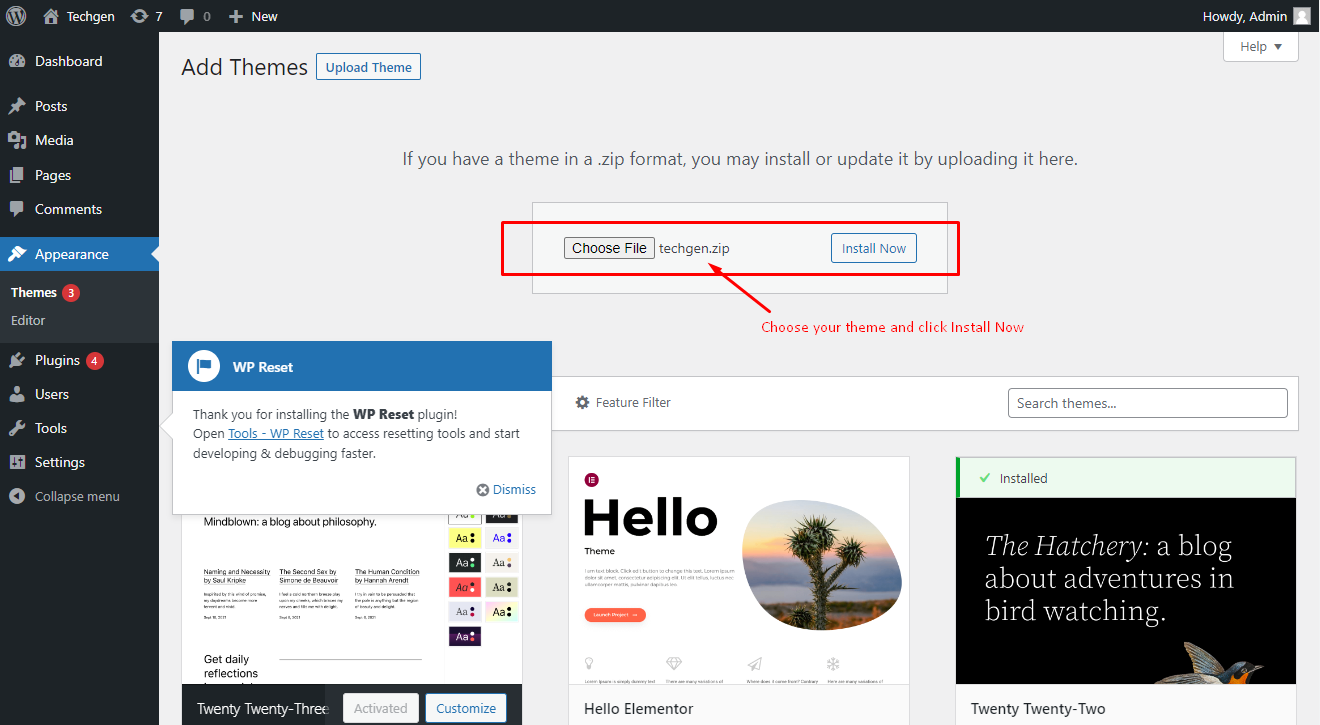This screenshot has height=725, width=1320.
Task: Click the Collapse menu arrow icon
Action: 17,496
